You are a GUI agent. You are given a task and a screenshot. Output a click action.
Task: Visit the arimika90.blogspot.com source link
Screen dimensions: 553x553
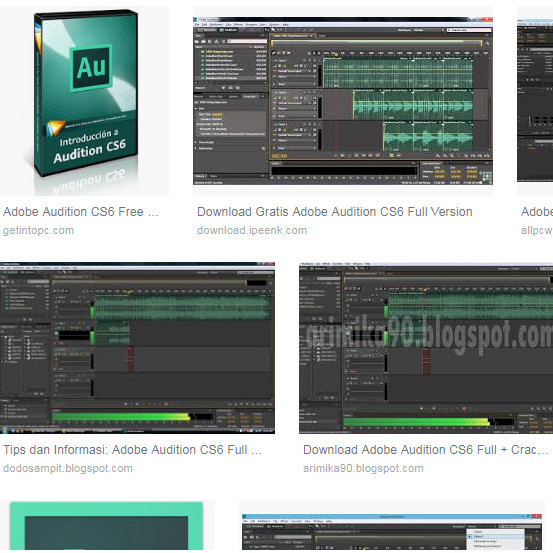click(363, 468)
